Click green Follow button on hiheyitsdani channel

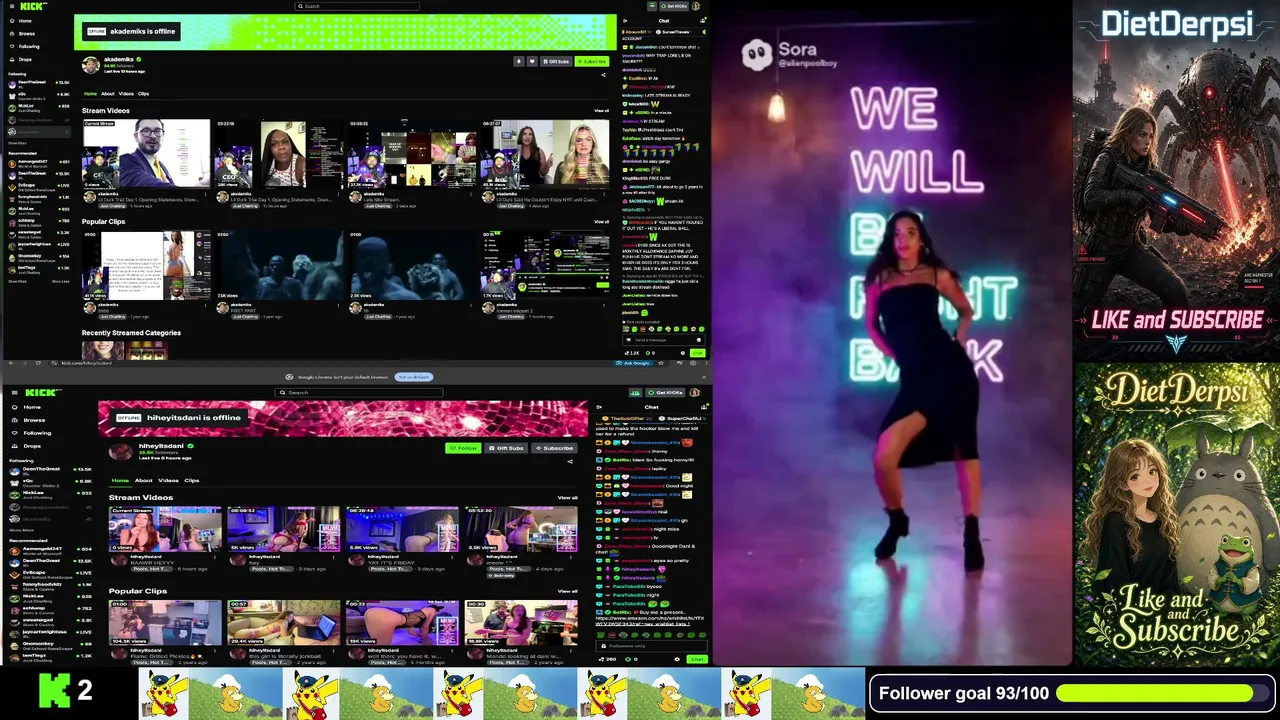(463, 448)
